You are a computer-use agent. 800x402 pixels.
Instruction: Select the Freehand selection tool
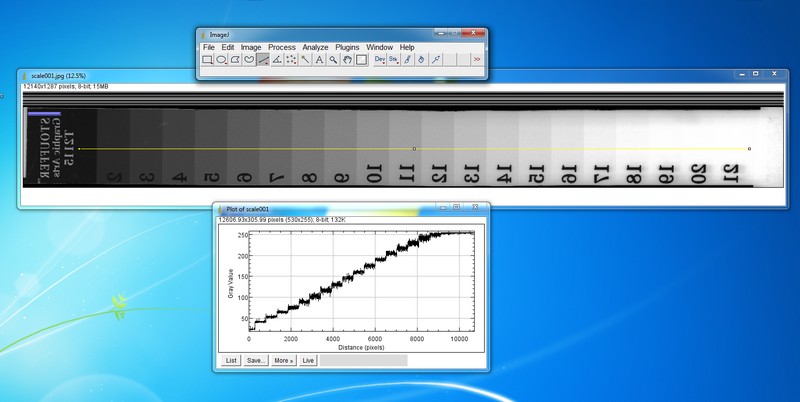pos(249,60)
